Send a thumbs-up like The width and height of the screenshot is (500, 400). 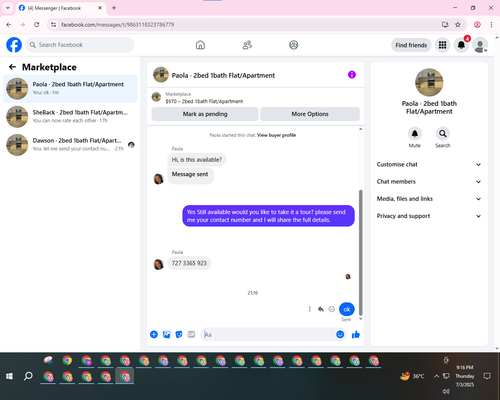[356, 334]
